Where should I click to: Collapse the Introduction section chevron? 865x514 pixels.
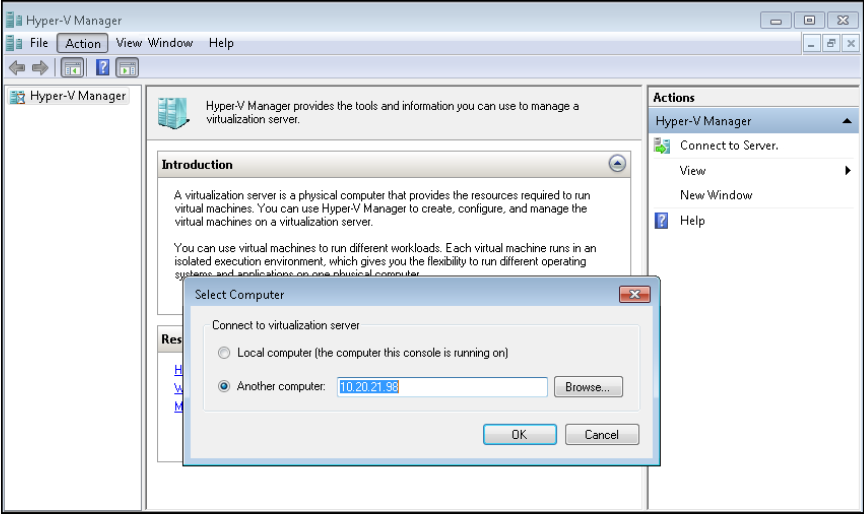pos(617,164)
